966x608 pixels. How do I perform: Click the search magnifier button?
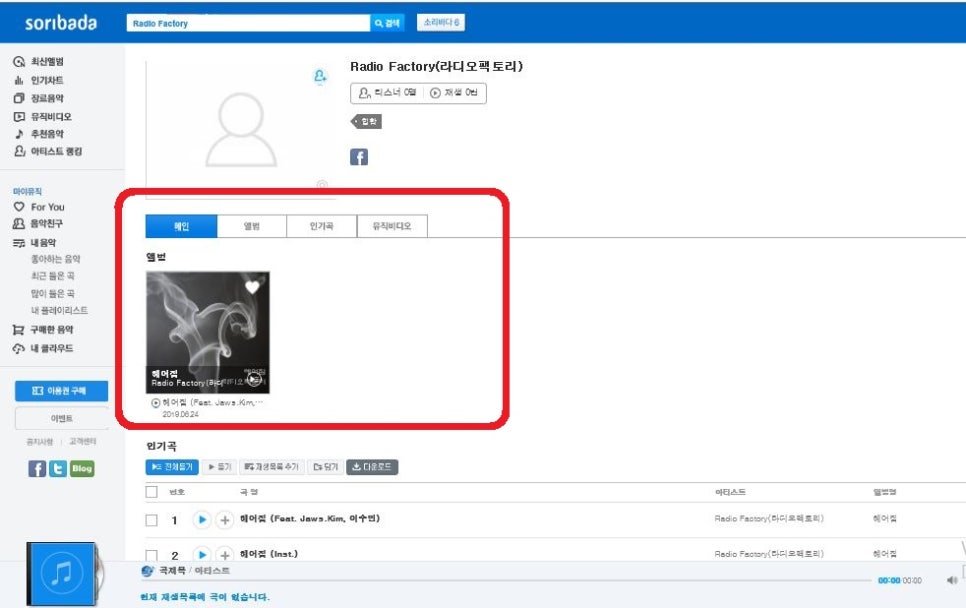(387, 23)
